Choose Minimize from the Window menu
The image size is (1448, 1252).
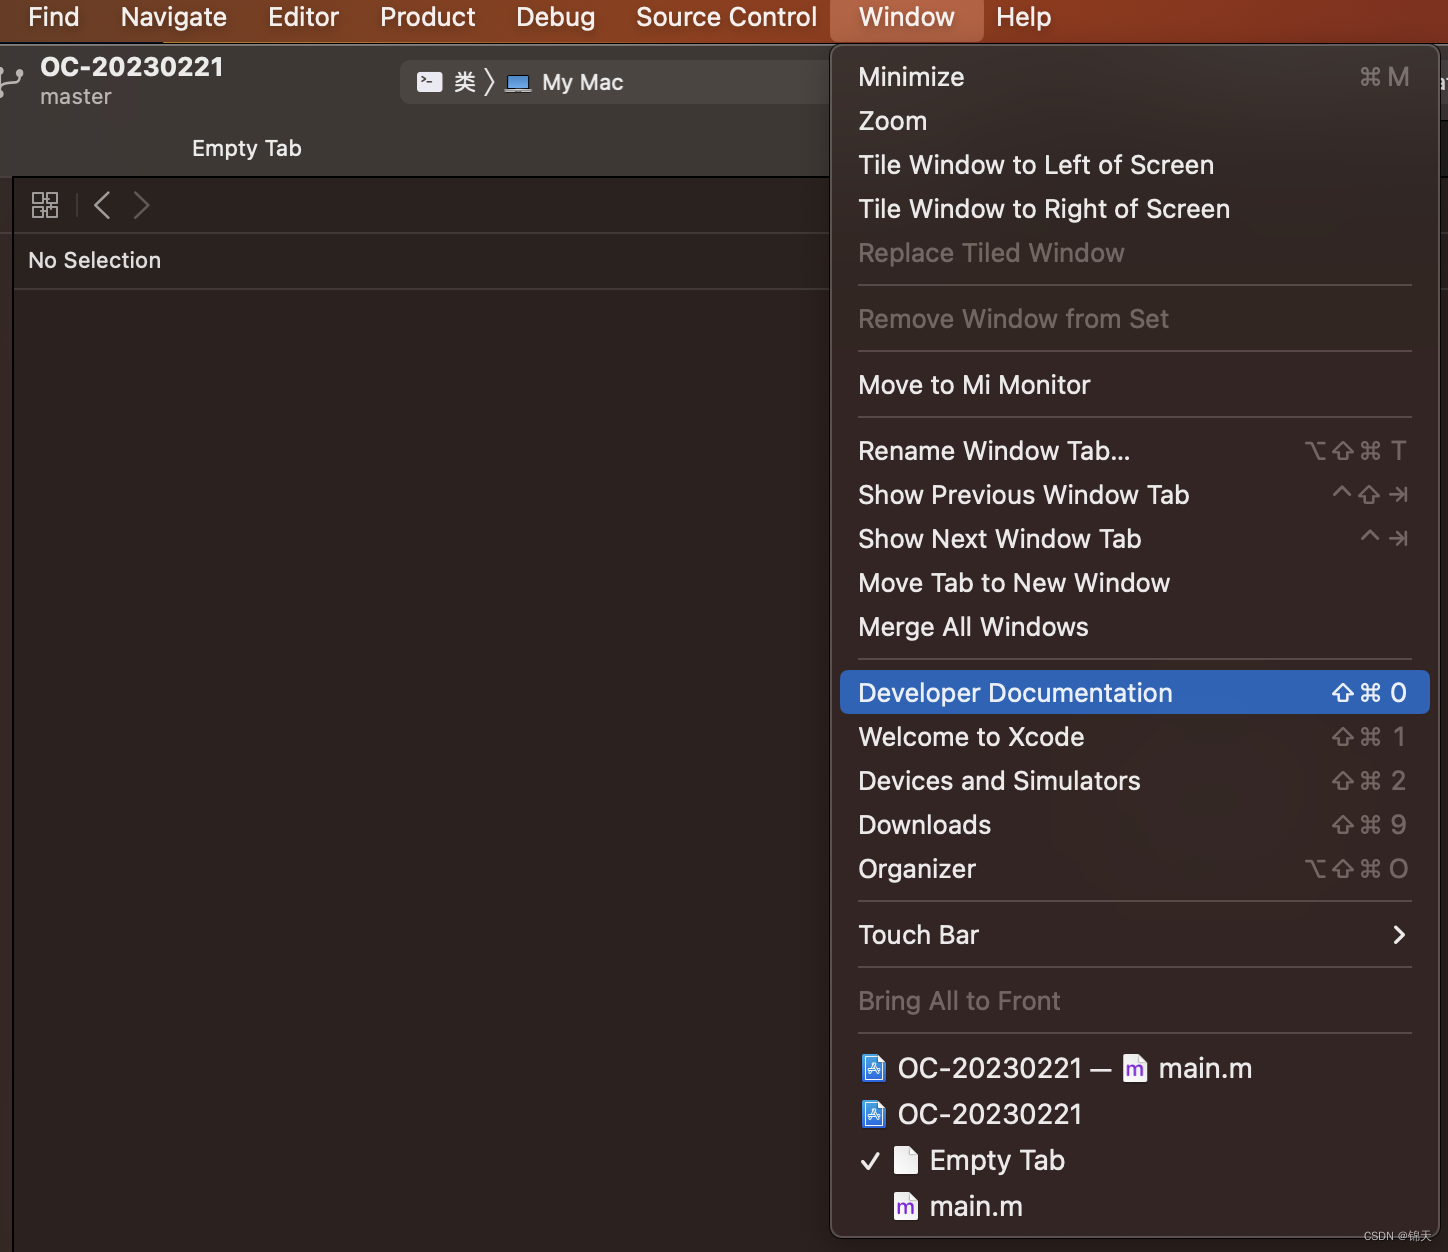(x=1135, y=77)
